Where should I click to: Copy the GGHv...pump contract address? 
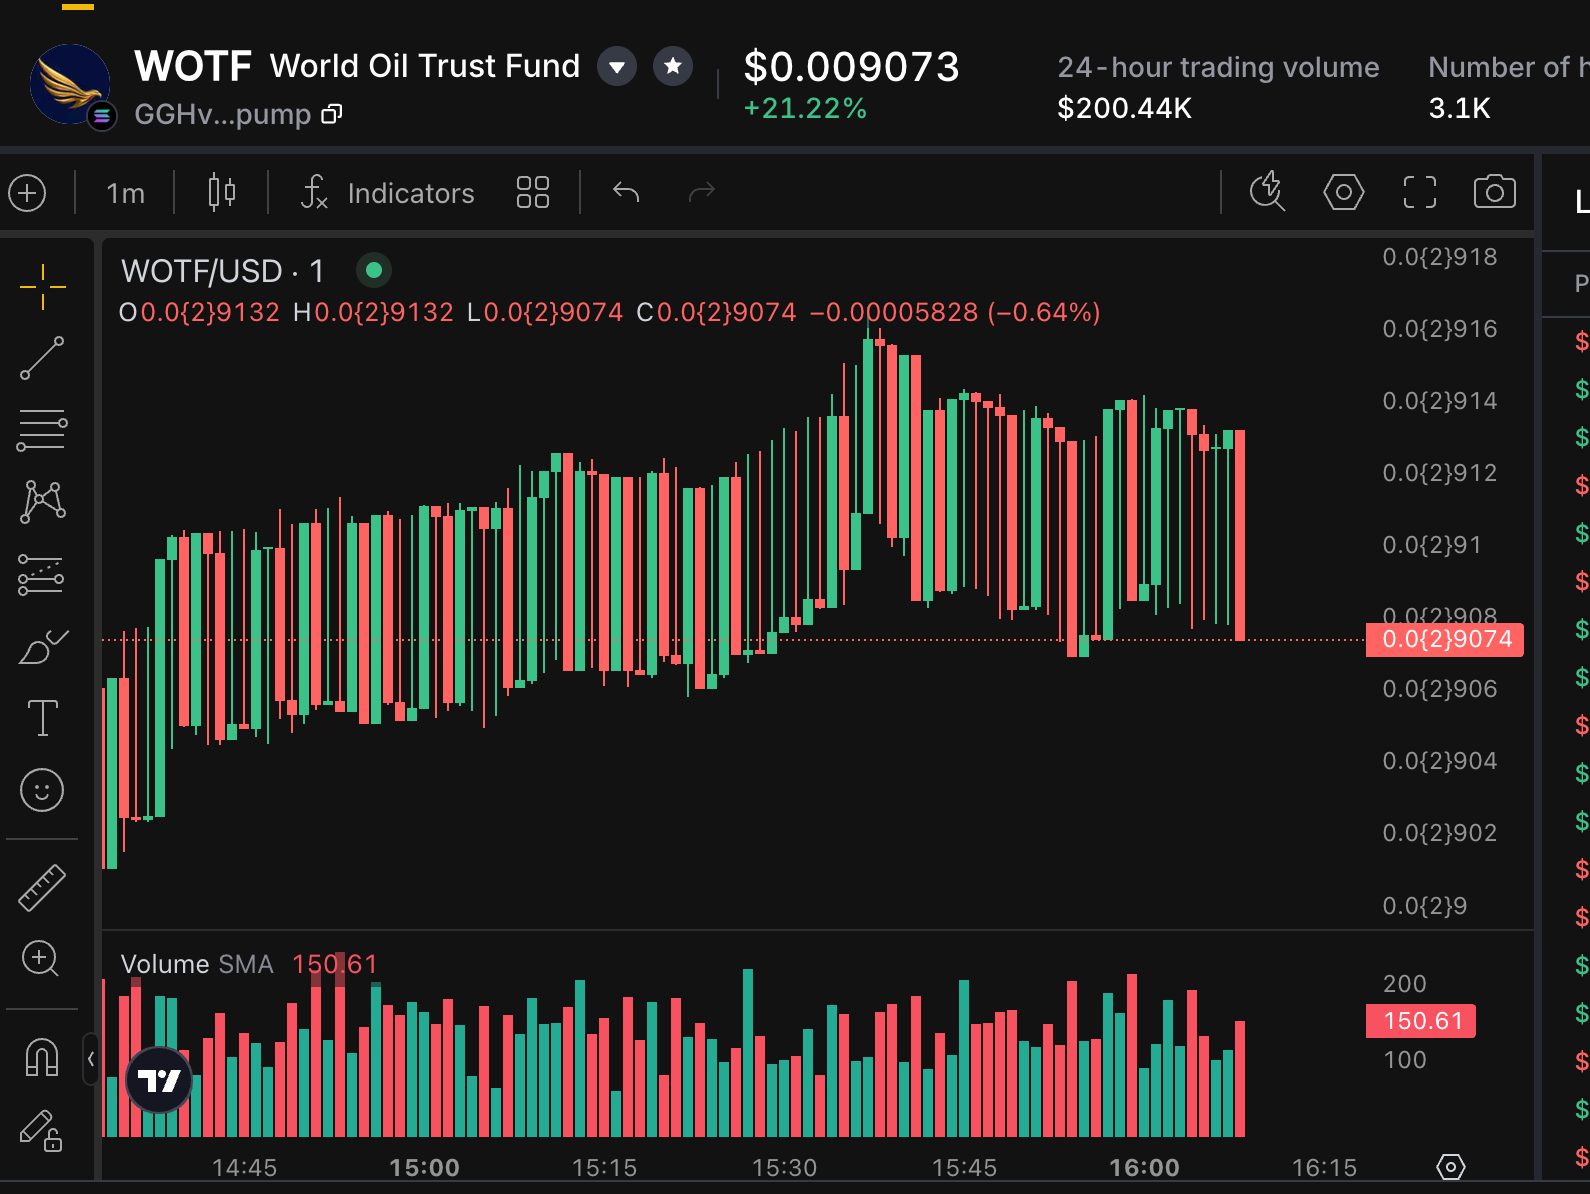point(332,114)
